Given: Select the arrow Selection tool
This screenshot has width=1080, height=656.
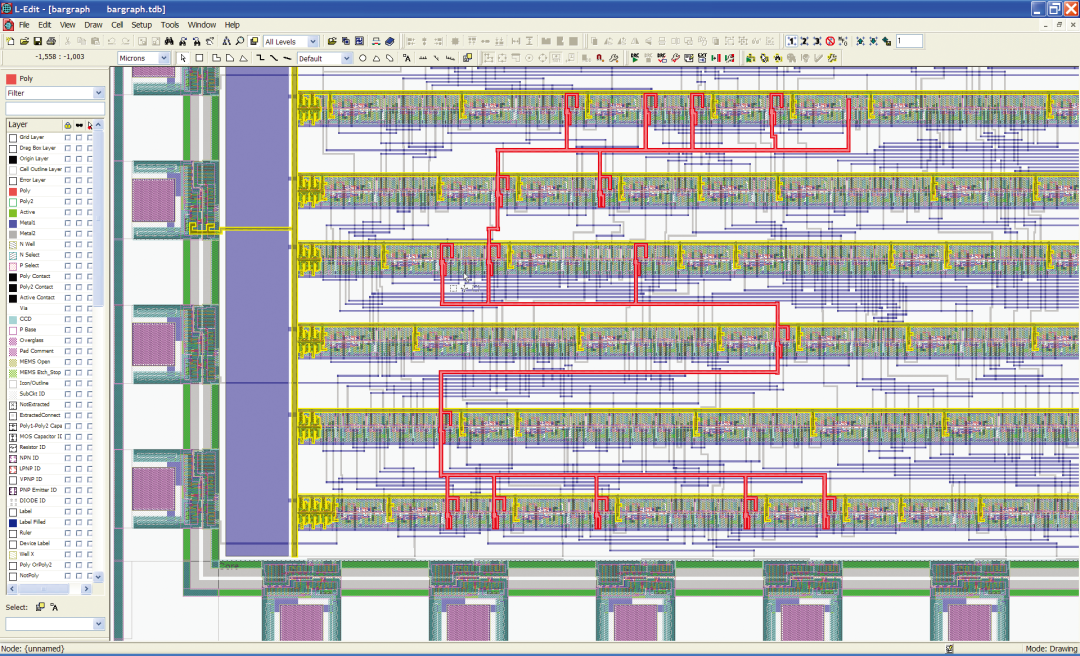Looking at the screenshot, I should (183, 59).
